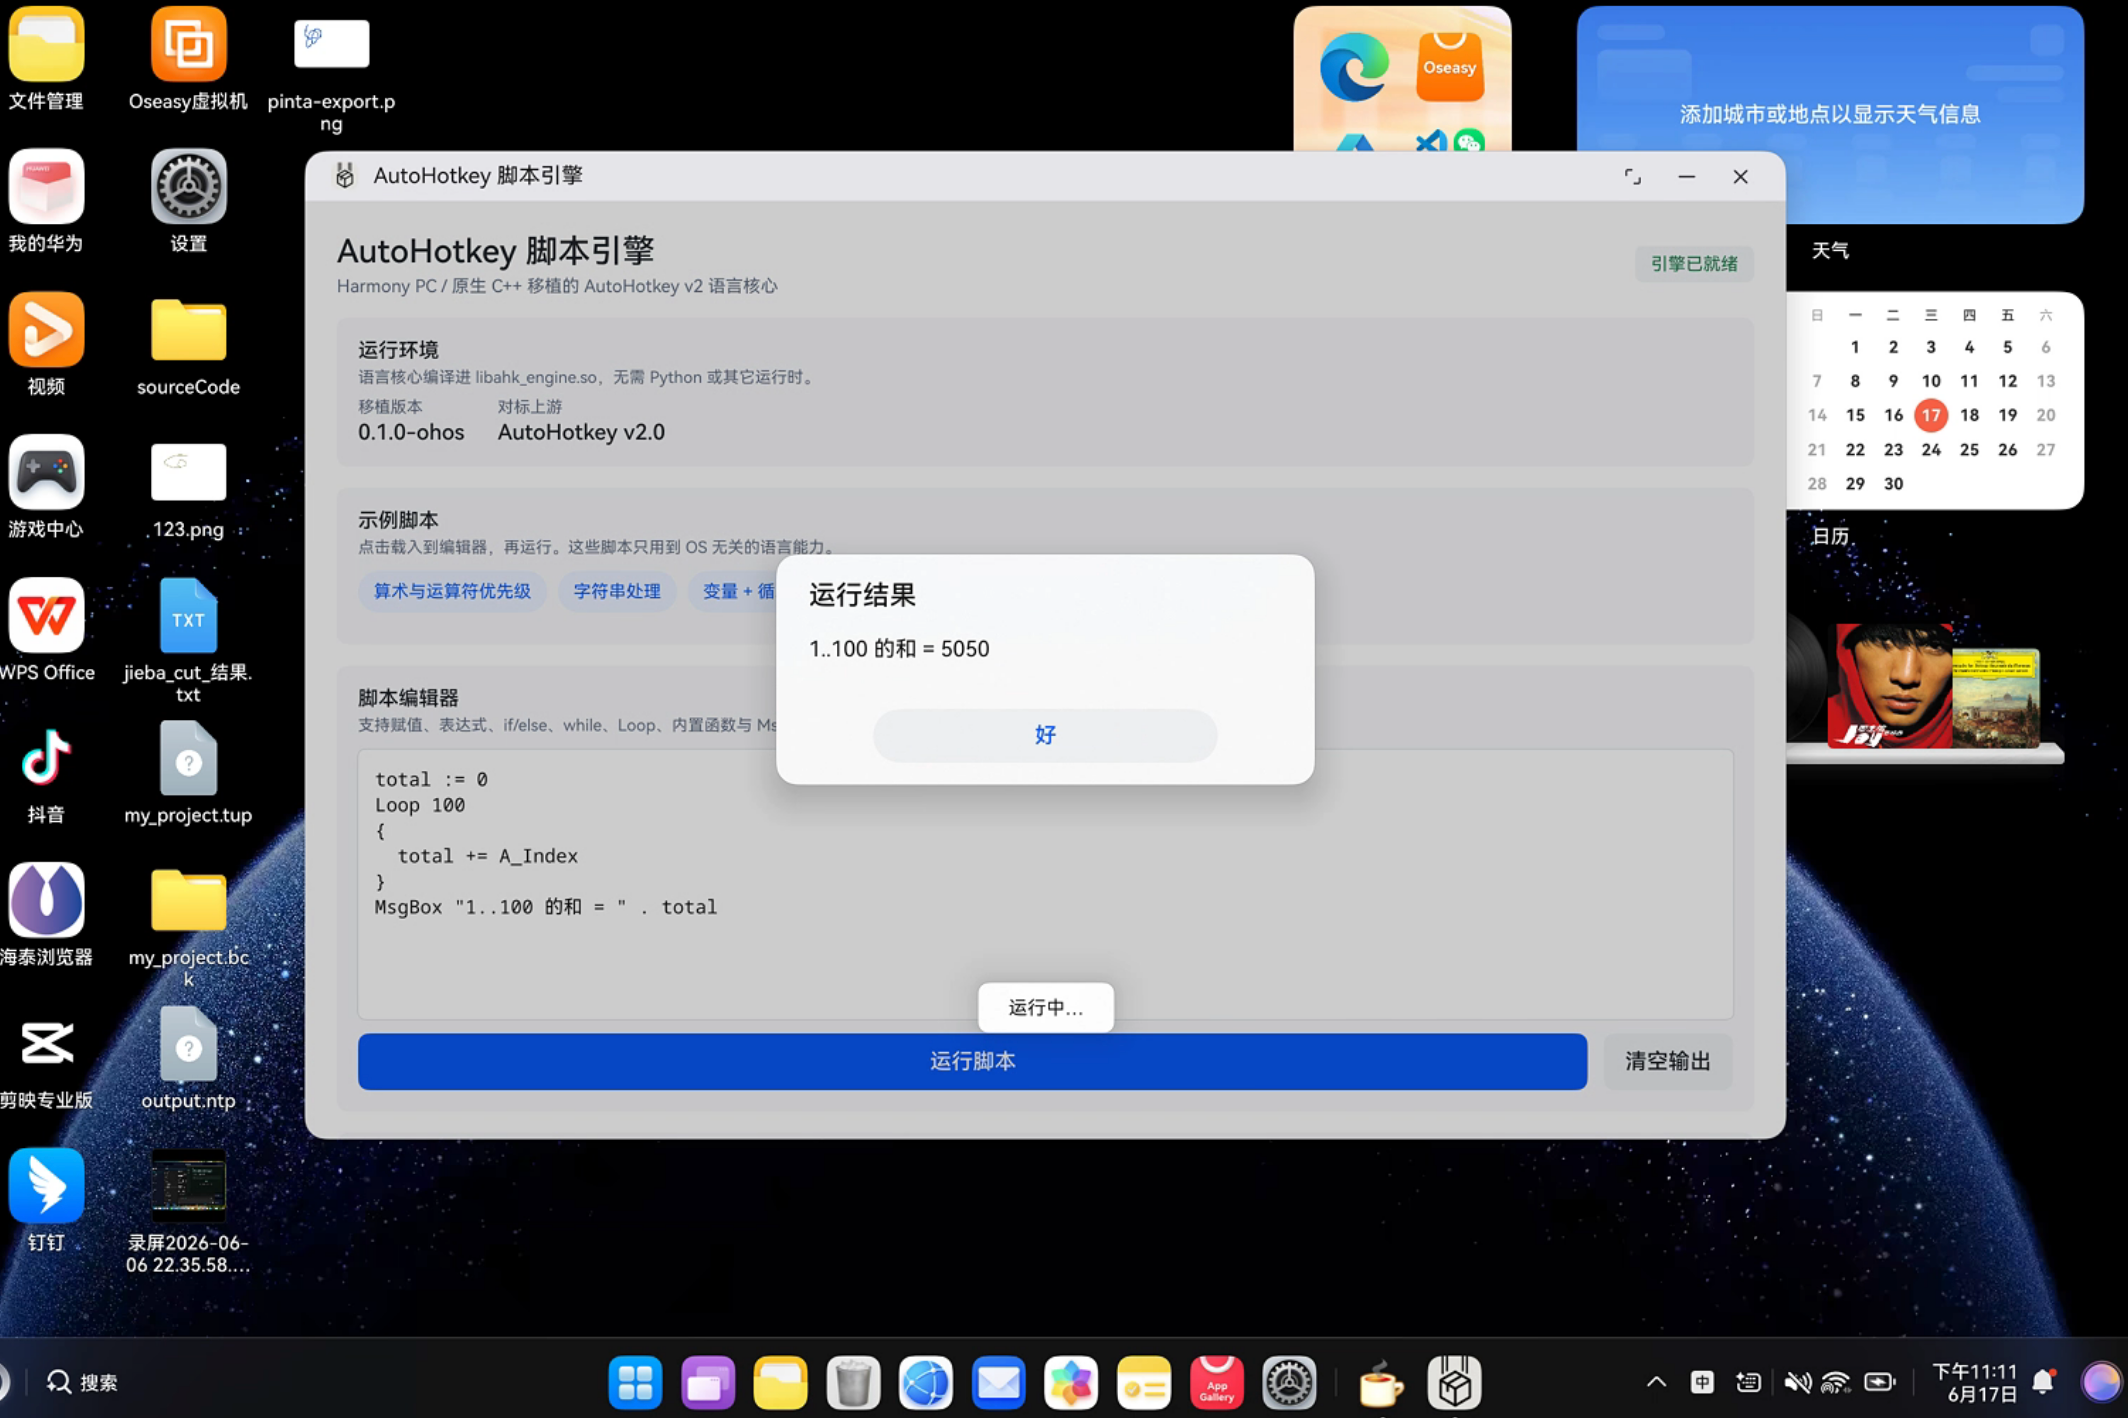Click the AI assistant orb in taskbar corner
Screen dimensions: 2128x1418
pos(2100,1382)
